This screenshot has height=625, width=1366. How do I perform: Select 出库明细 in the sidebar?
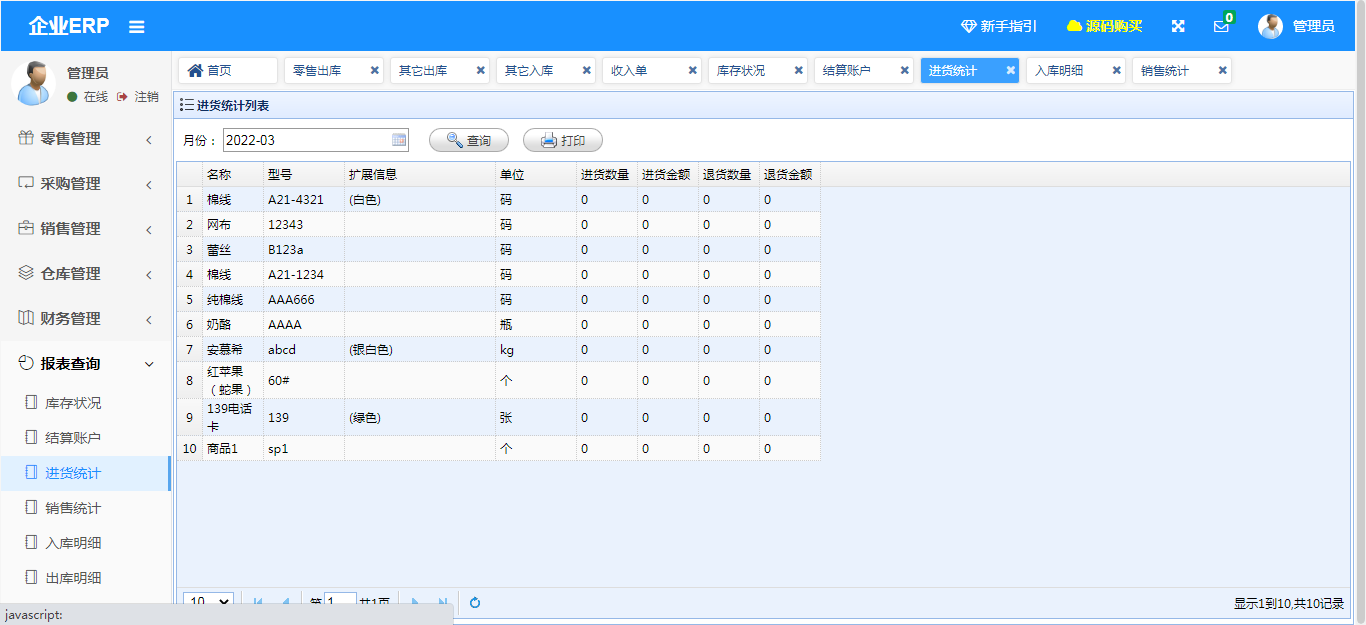73,578
